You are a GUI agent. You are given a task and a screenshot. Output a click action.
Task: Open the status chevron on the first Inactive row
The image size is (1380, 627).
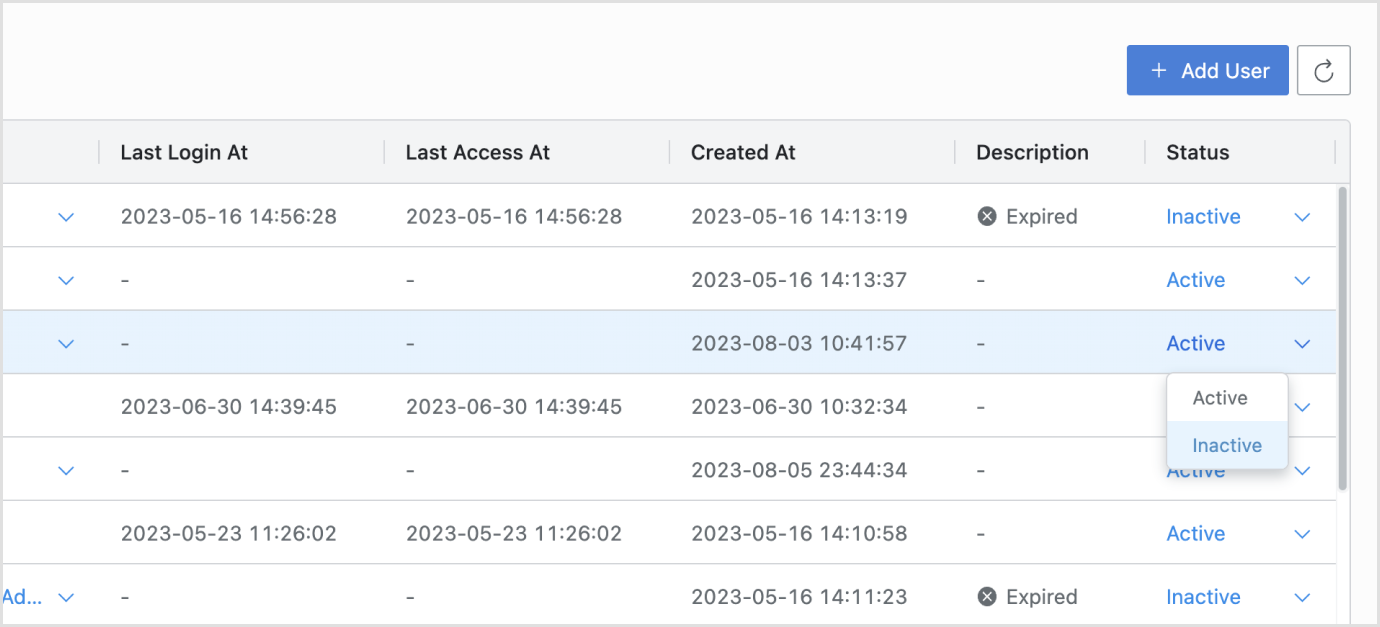(1302, 217)
